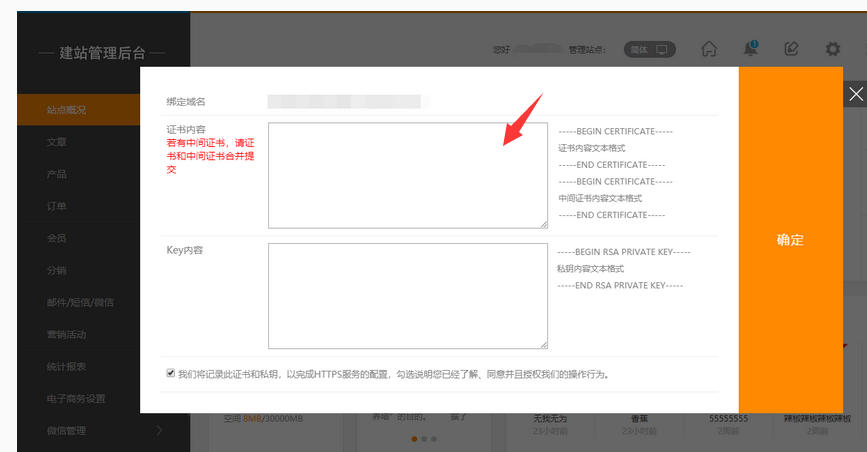Click the home icon in top bar
Screen dimensions: 867x452
709,48
